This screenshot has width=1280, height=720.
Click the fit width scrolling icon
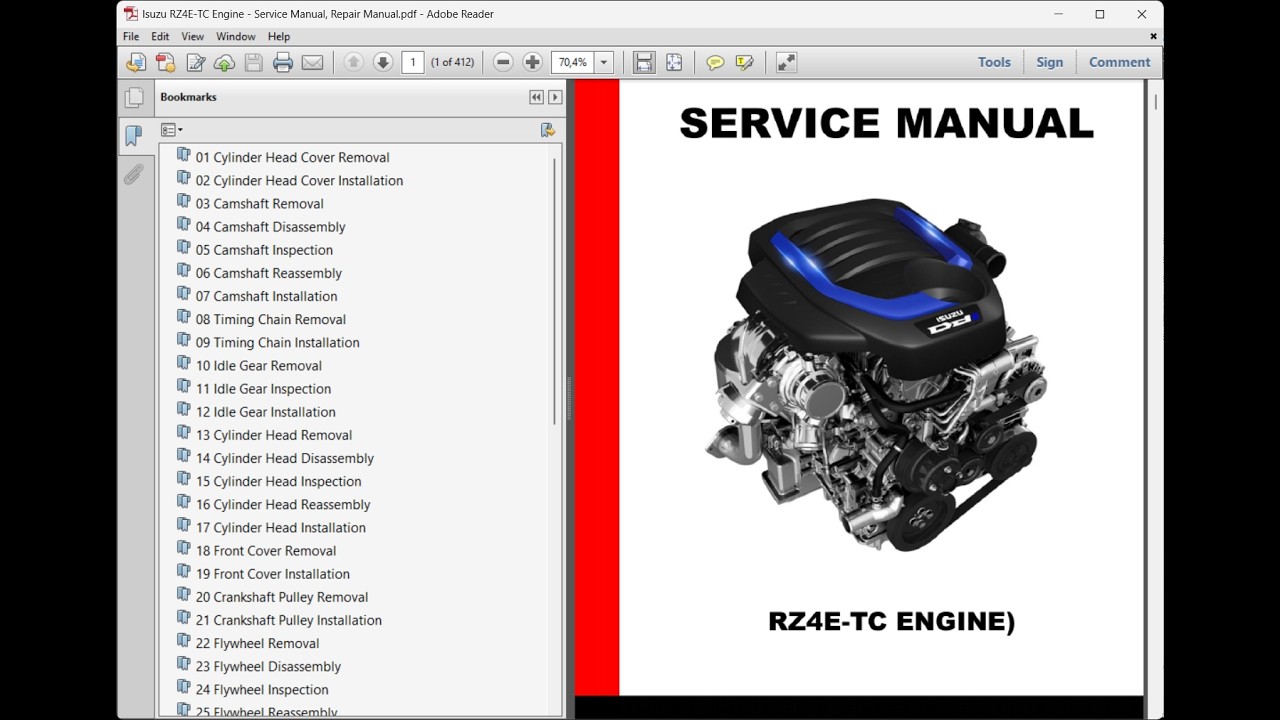coord(644,62)
